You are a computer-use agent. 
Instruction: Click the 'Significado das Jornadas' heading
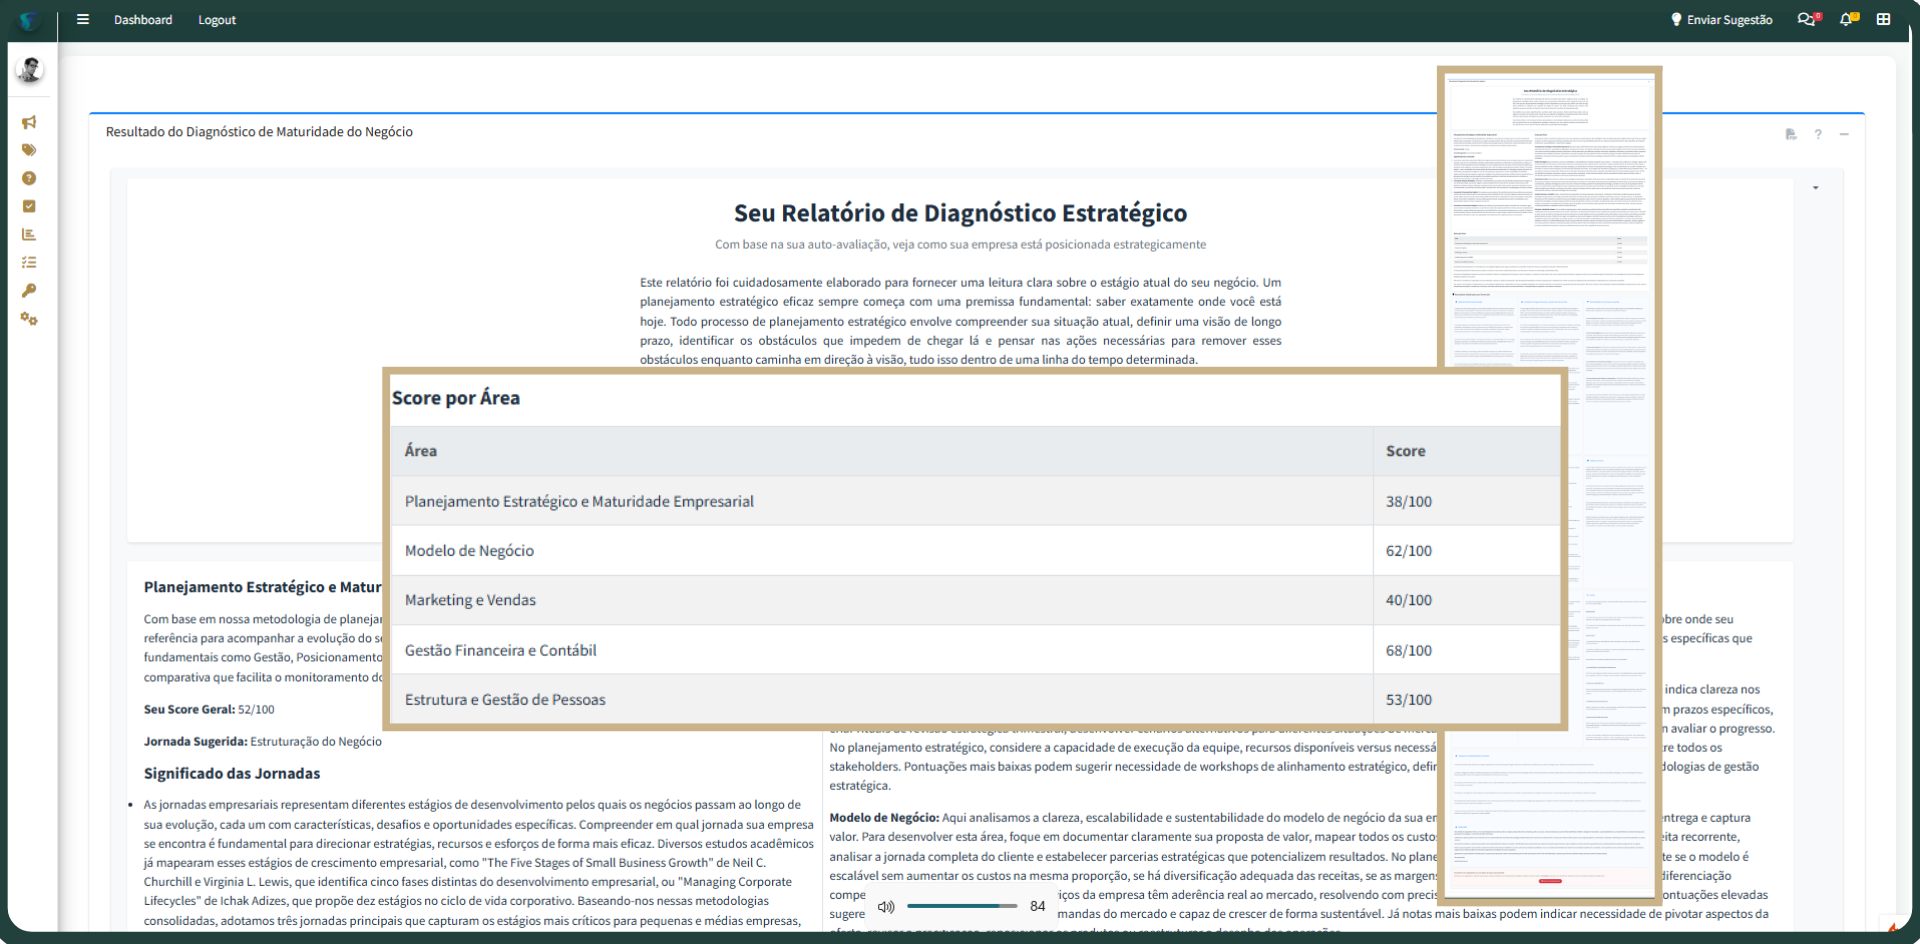(x=232, y=773)
